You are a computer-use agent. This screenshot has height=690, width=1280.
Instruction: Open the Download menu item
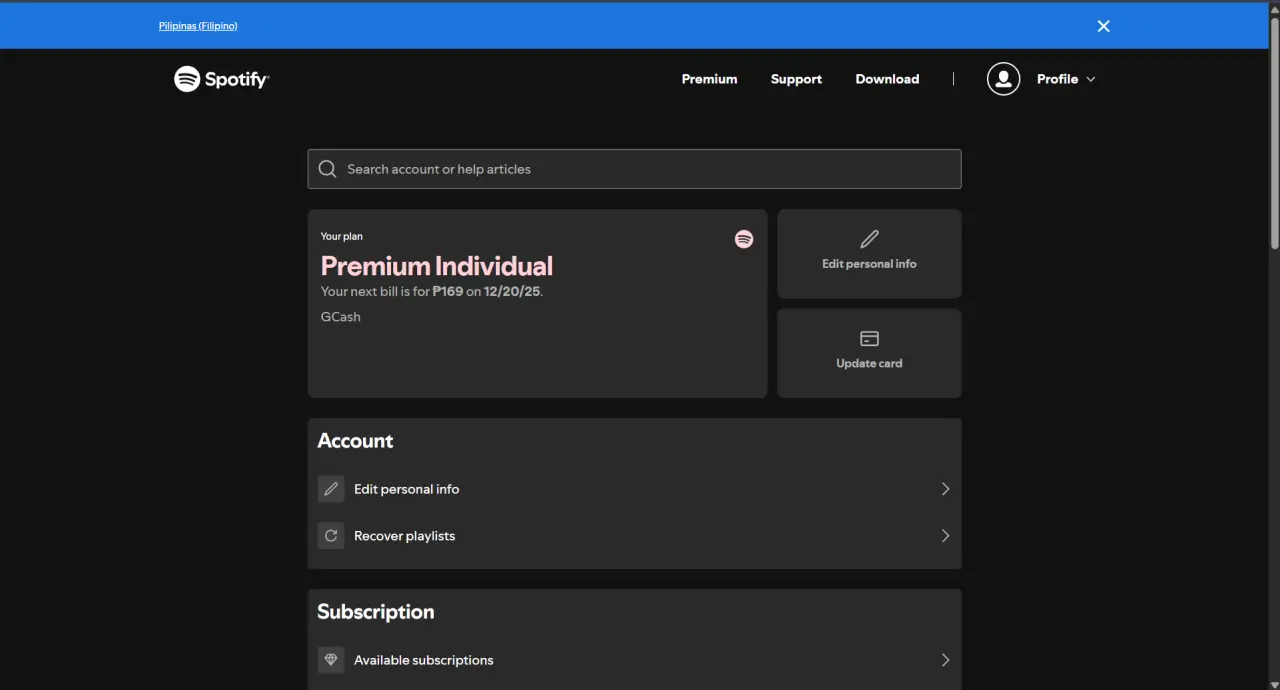click(x=887, y=79)
